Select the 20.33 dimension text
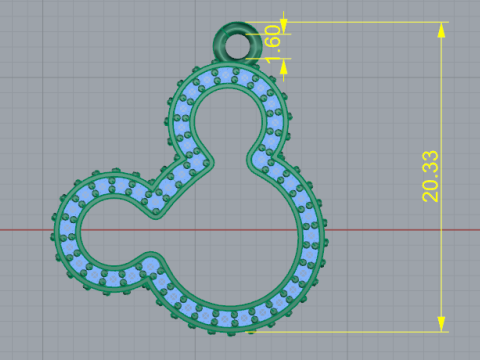 point(430,176)
